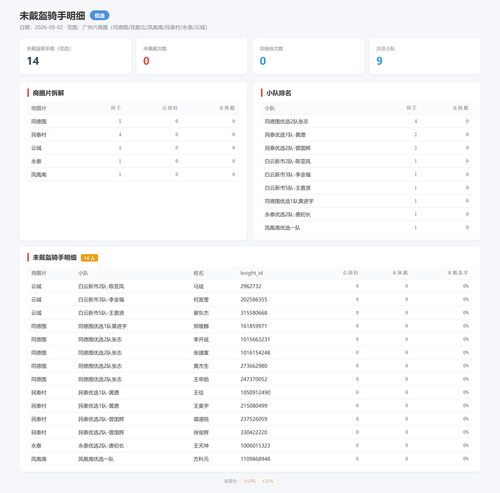Click 同德围优选2队 row in the 小队排名 table
The width and height of the screenshot is (500, 493).
click(x=367, y=121)
